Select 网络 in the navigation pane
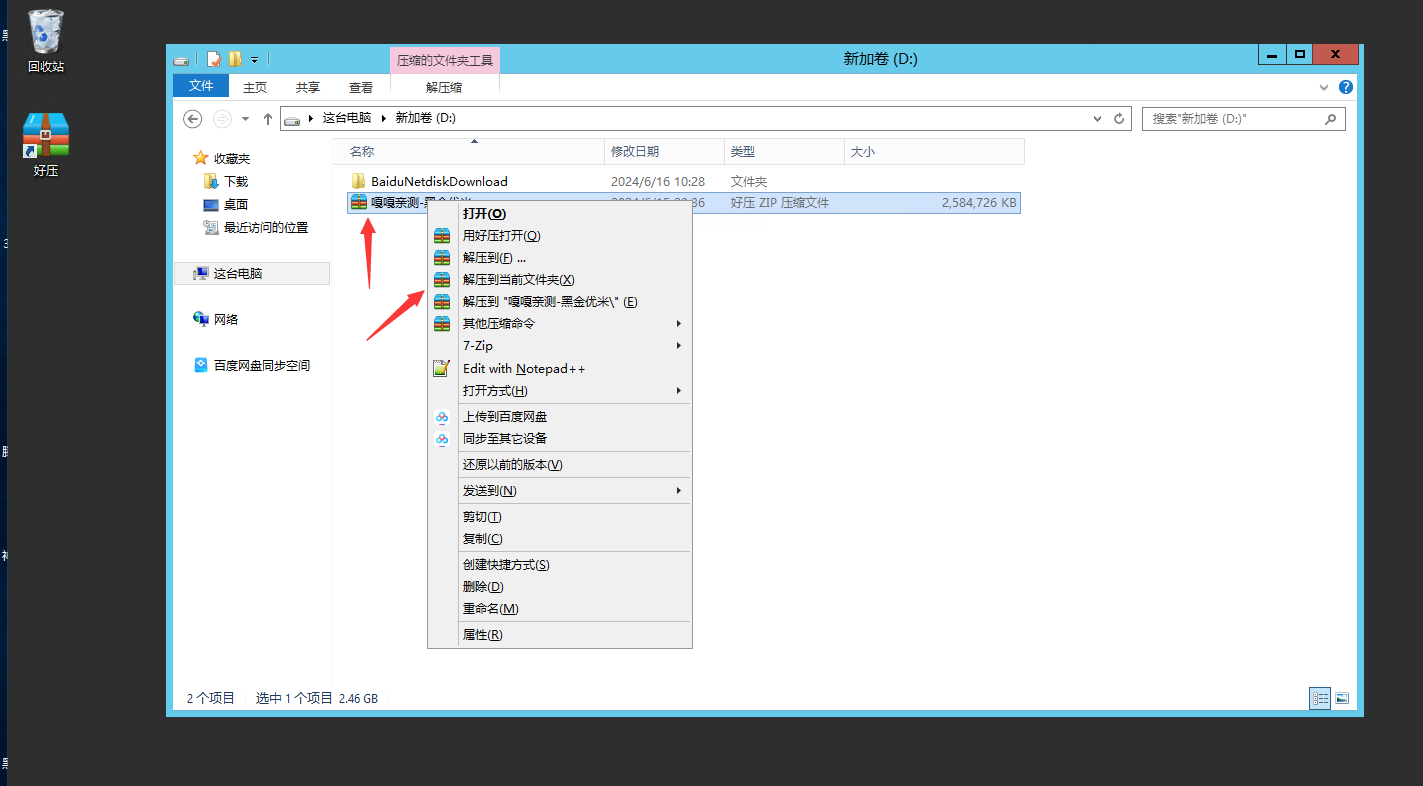This screenshot has width=1423, height=786. point(216,319)
